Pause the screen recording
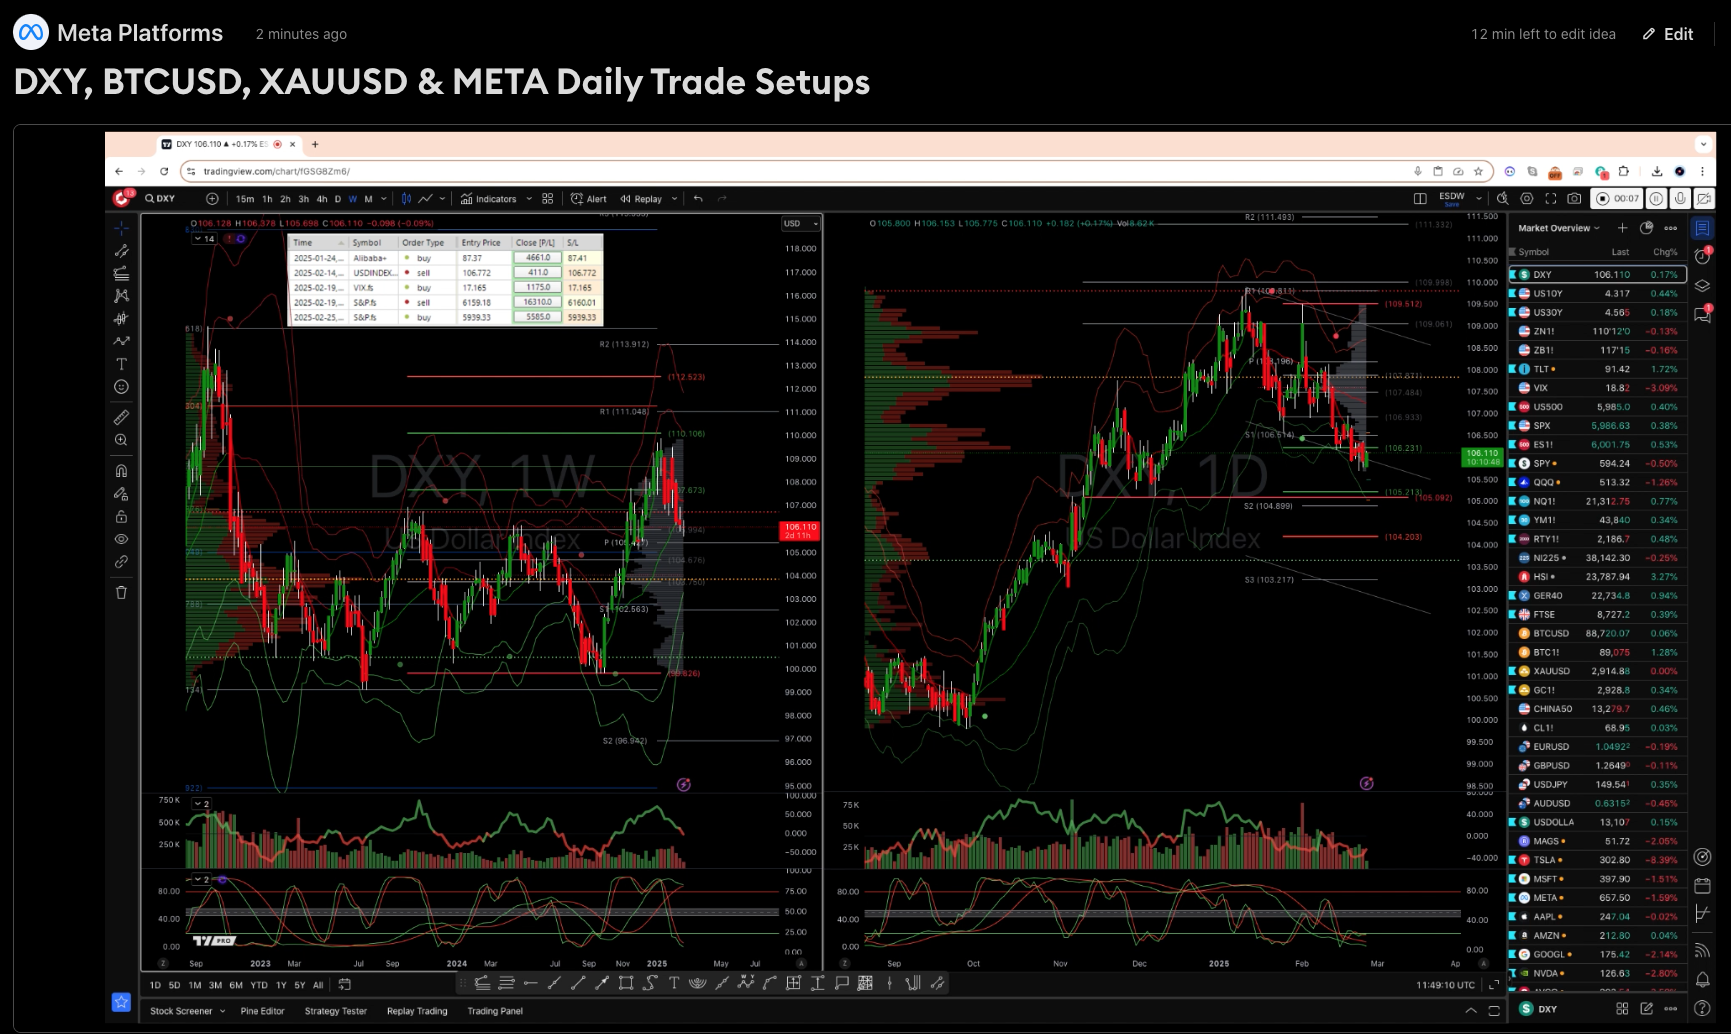The width and height of the screenshot is (1731, 1034). click(1656, 199)
